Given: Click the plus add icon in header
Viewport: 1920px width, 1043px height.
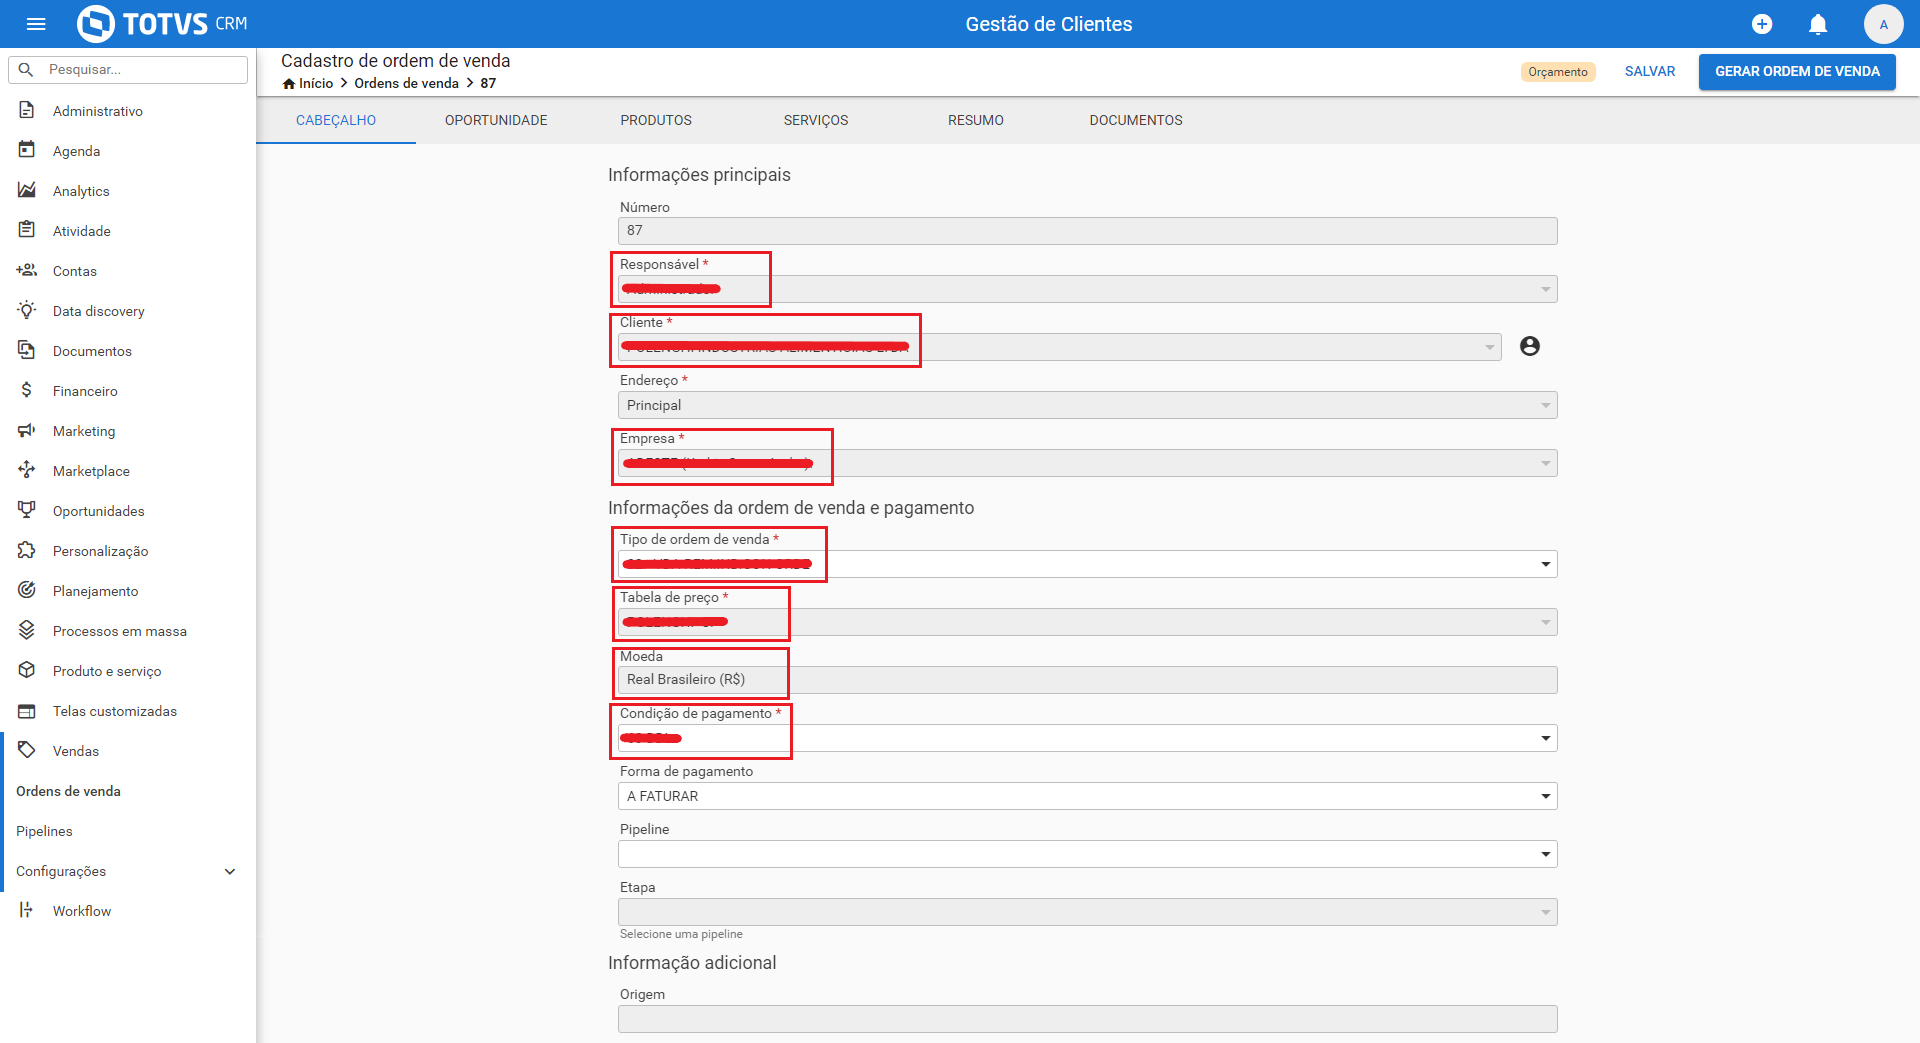Looking at the screenshot, I should click(x=1762, y=24).
